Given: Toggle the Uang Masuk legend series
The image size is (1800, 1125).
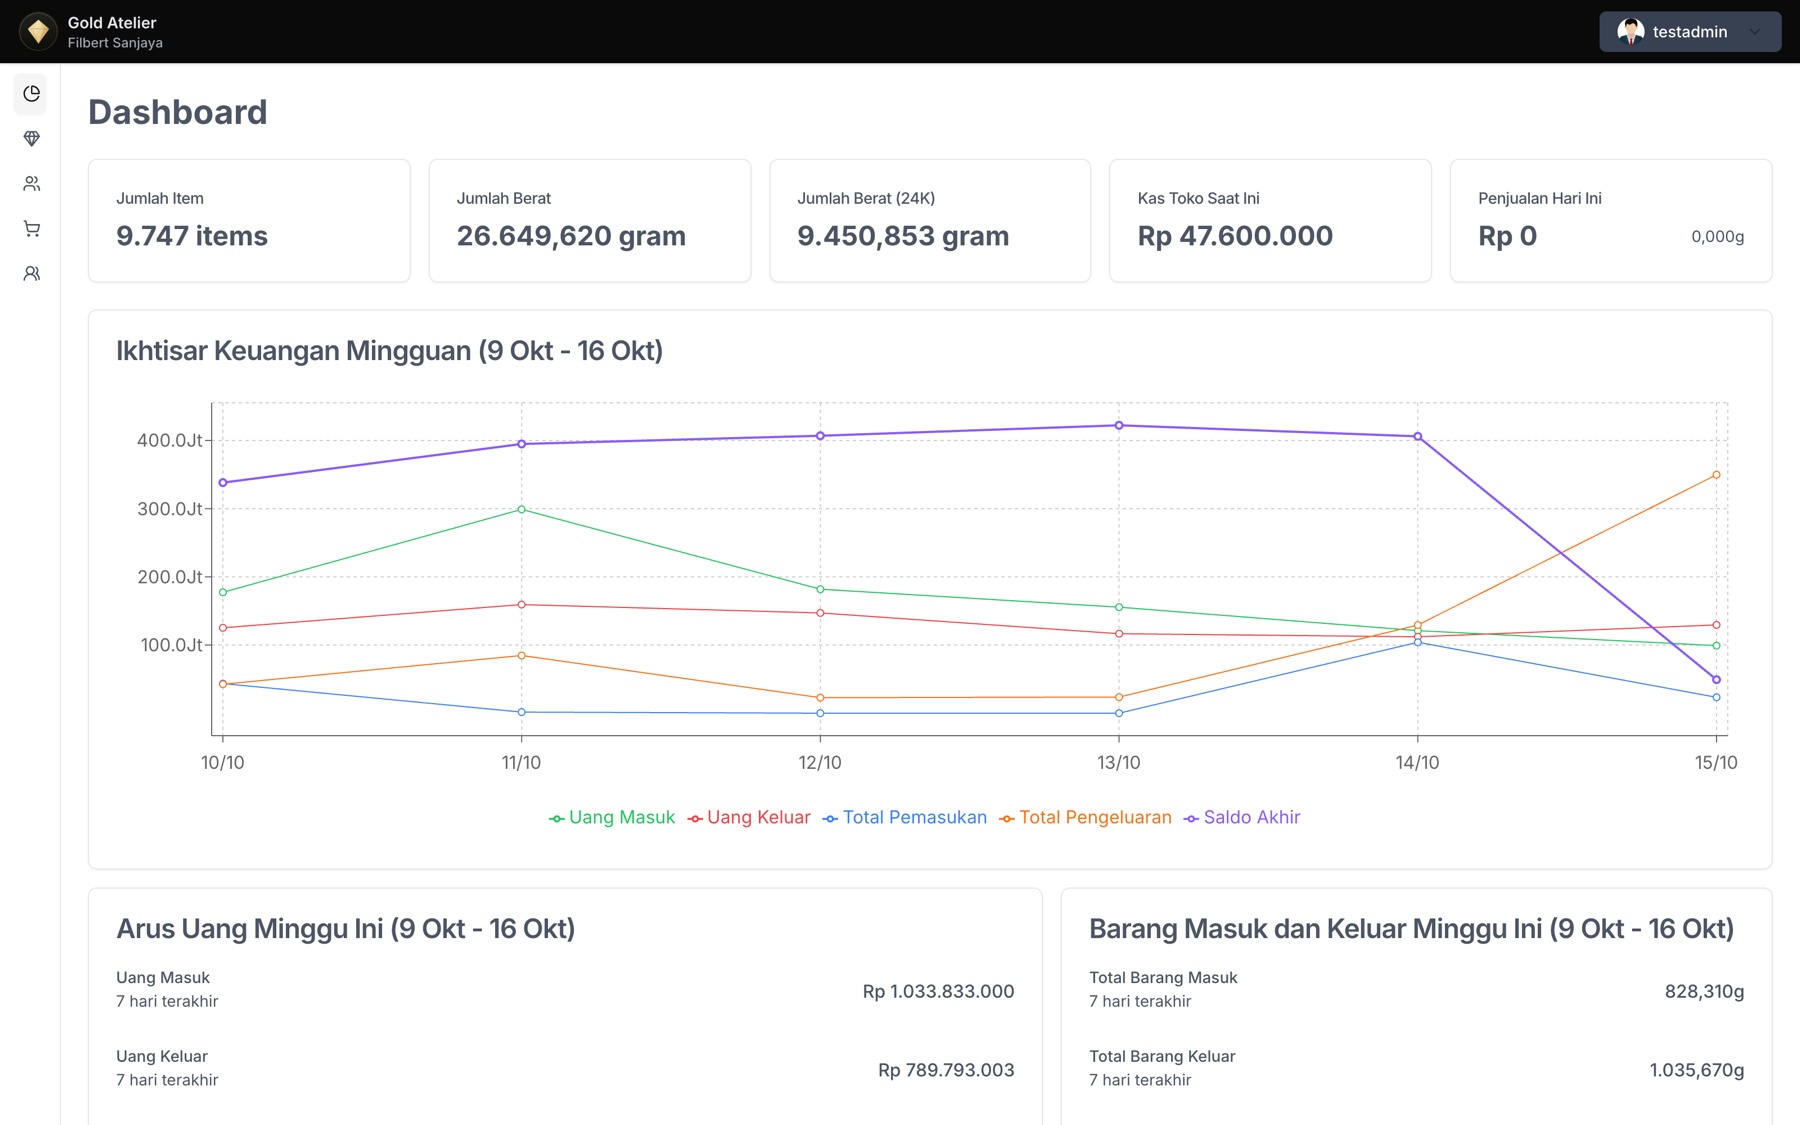Looking at the screenshot, I should 612,818.
